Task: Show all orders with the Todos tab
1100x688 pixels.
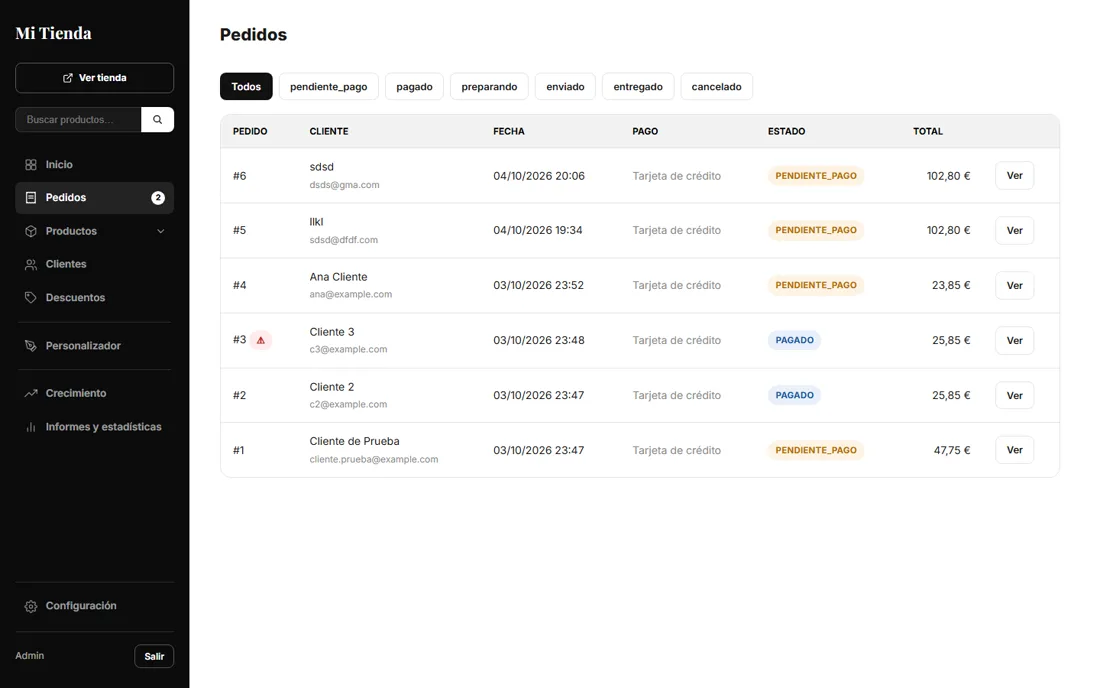Action: (x=246, y=86)
